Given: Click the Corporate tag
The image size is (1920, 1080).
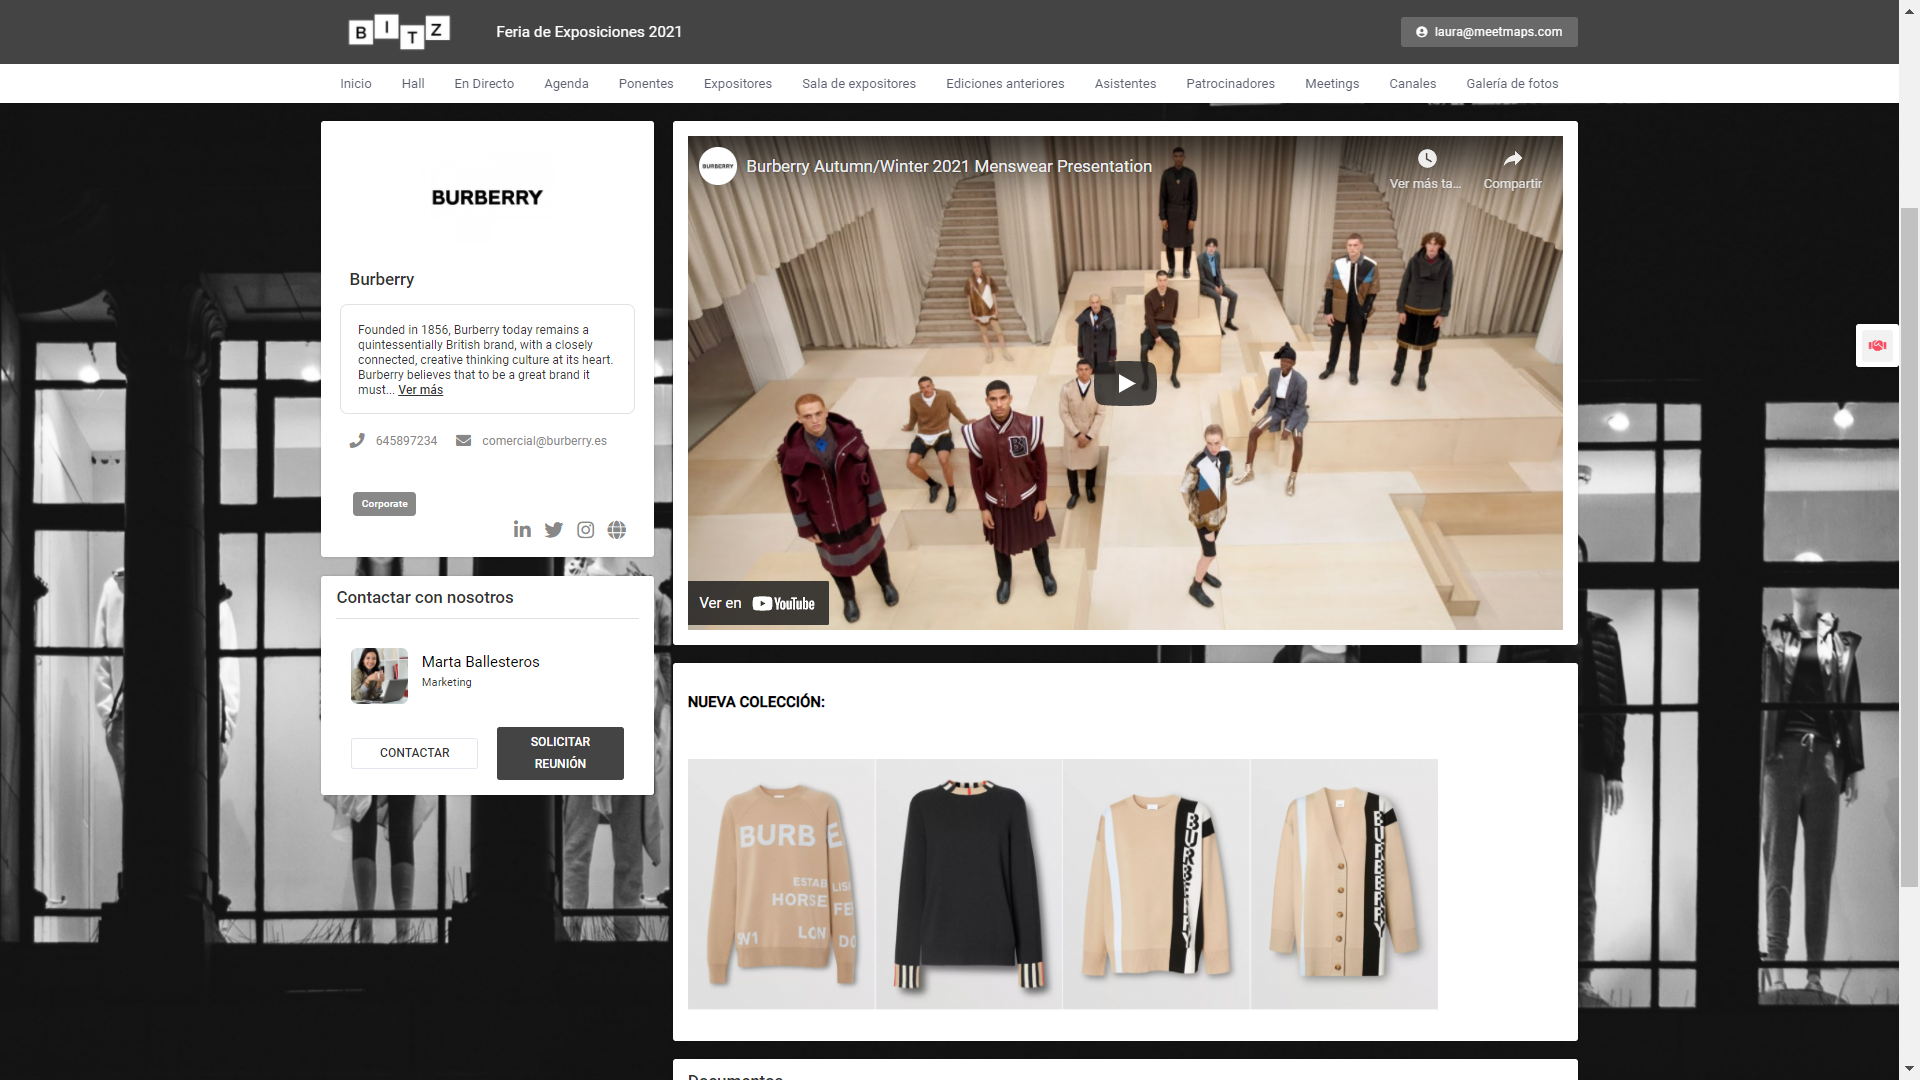Looking at the screenshot, I should click(x=384, y=504).
